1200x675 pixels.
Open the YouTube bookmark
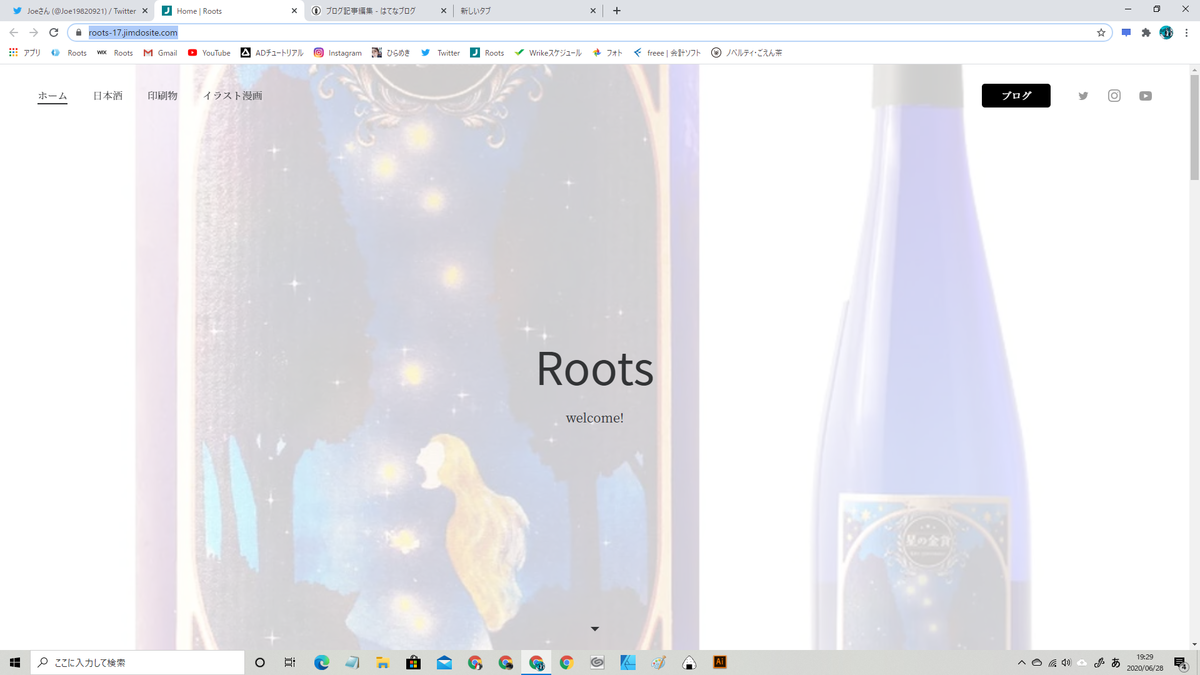209,53
